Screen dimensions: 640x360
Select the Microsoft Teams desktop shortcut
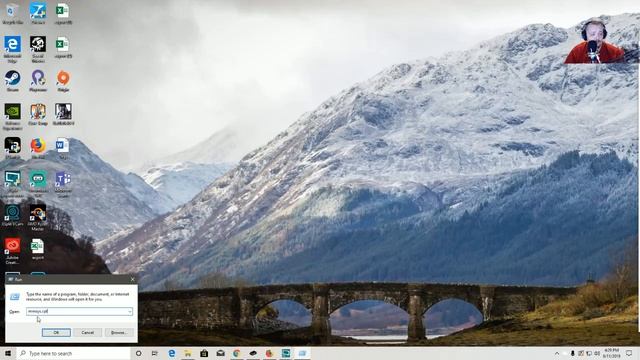(63, 184)
